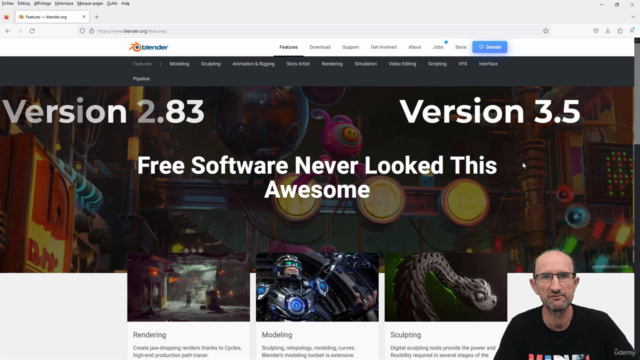Viewport: 640px width, 360px height.
Task: Open the Outils menu
Action: click(x=112, y=3)
